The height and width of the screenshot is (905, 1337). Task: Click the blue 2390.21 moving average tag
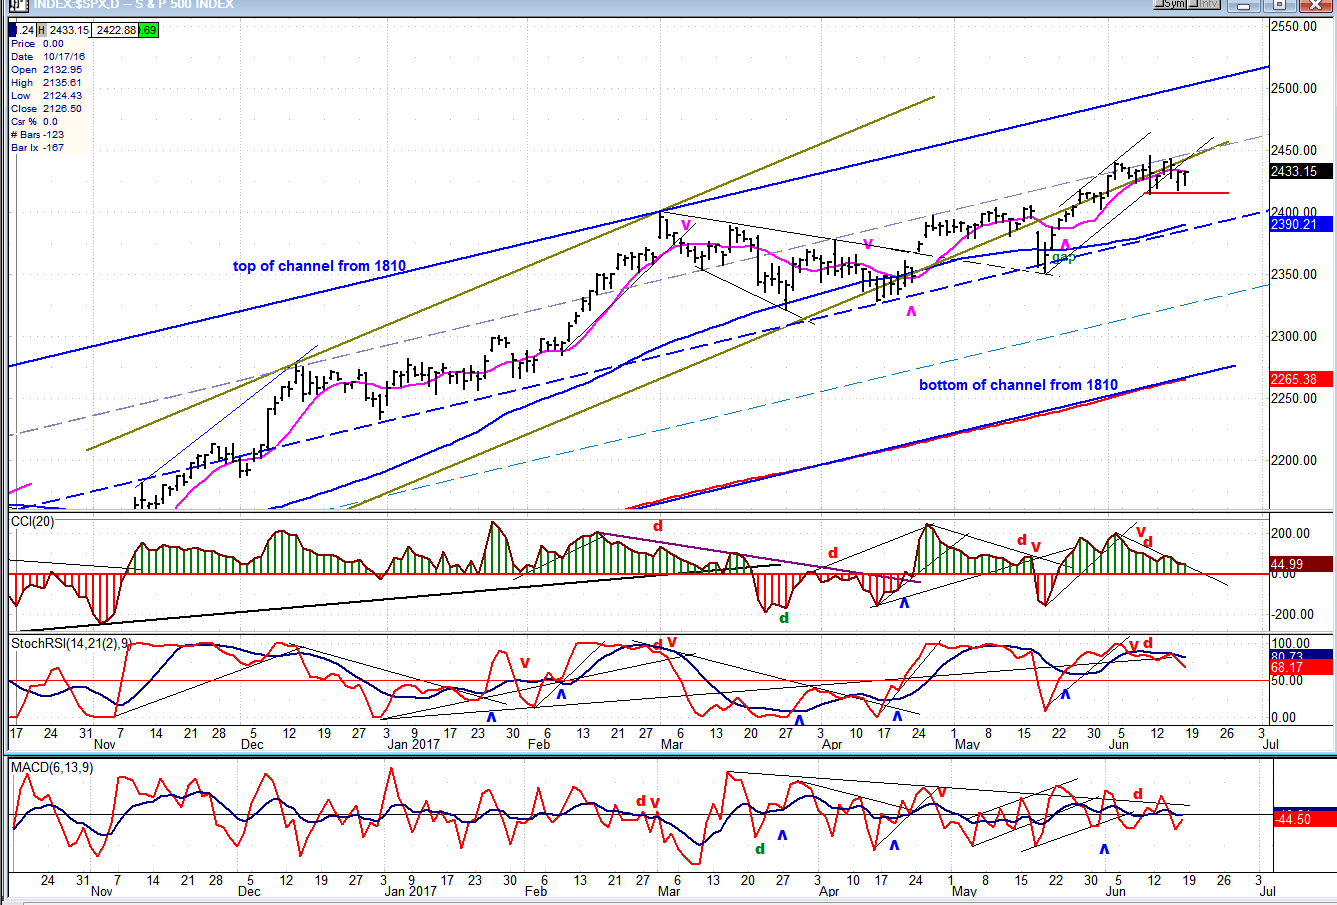tap(1301, 224)
